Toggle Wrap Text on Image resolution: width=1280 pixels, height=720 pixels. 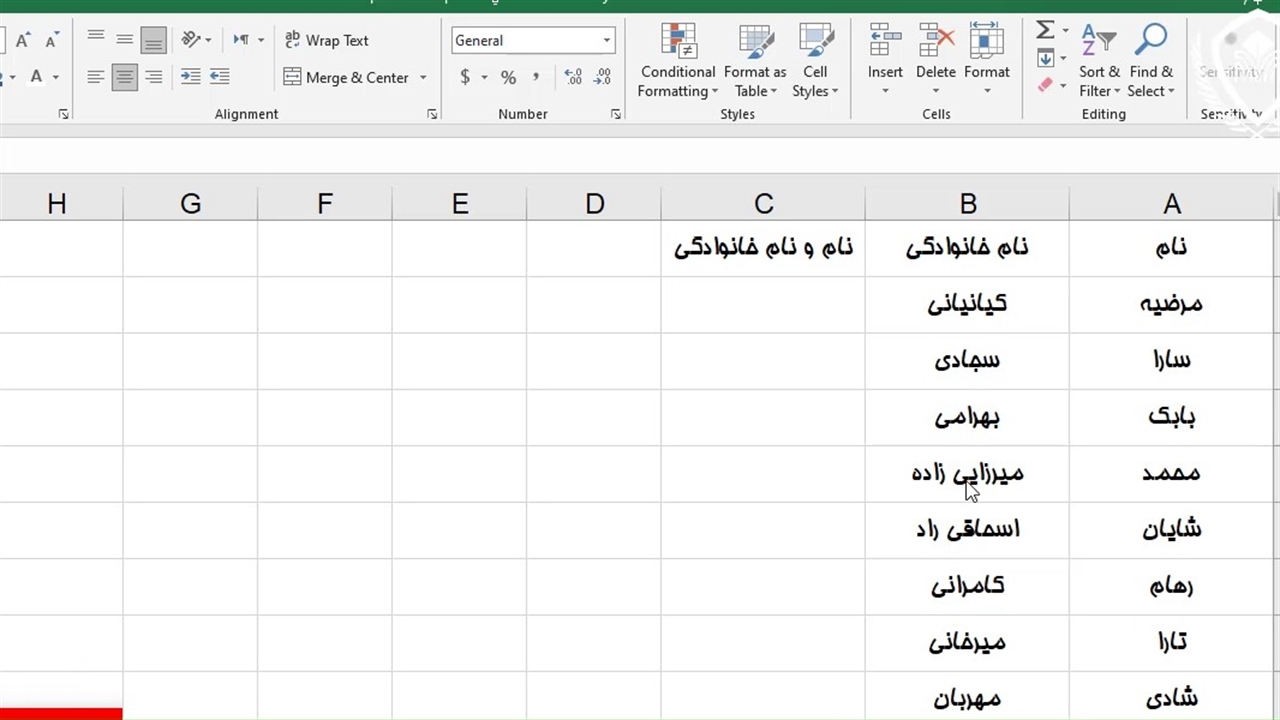tap(326, 41)
